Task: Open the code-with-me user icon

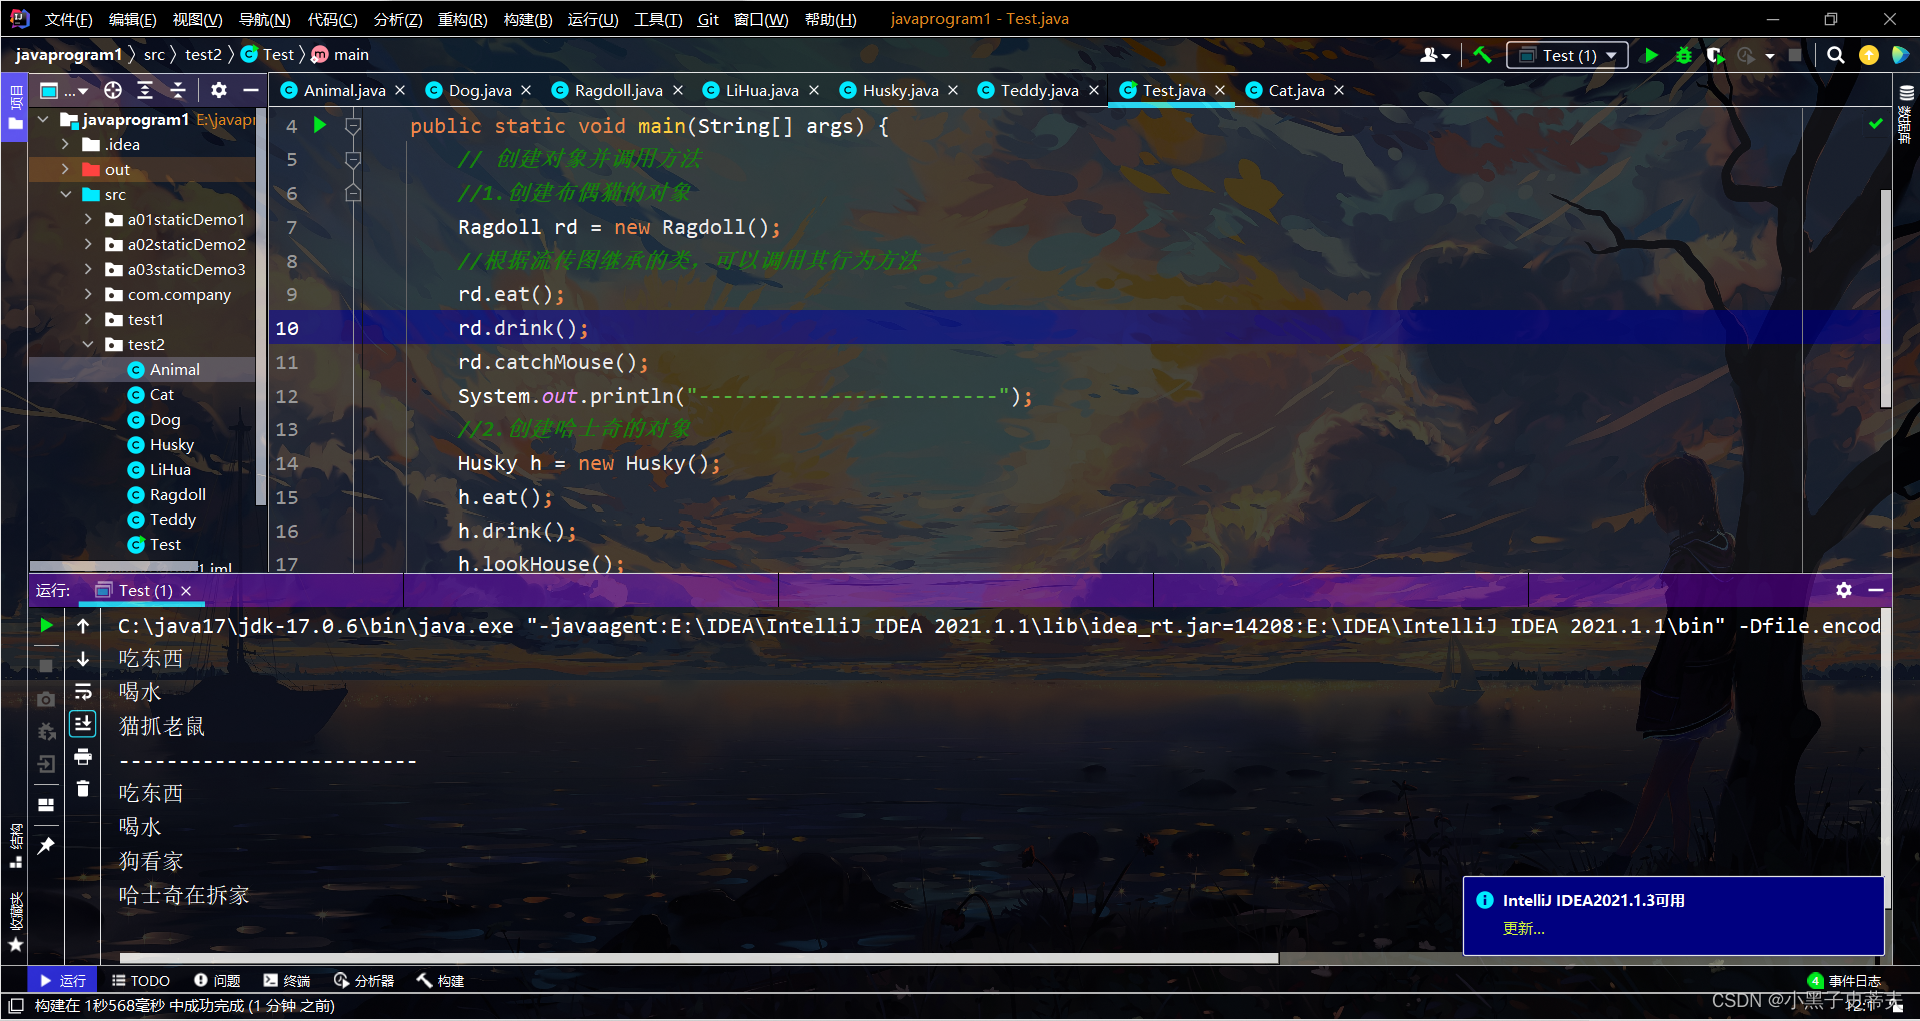Action: tap(1434, 55)
